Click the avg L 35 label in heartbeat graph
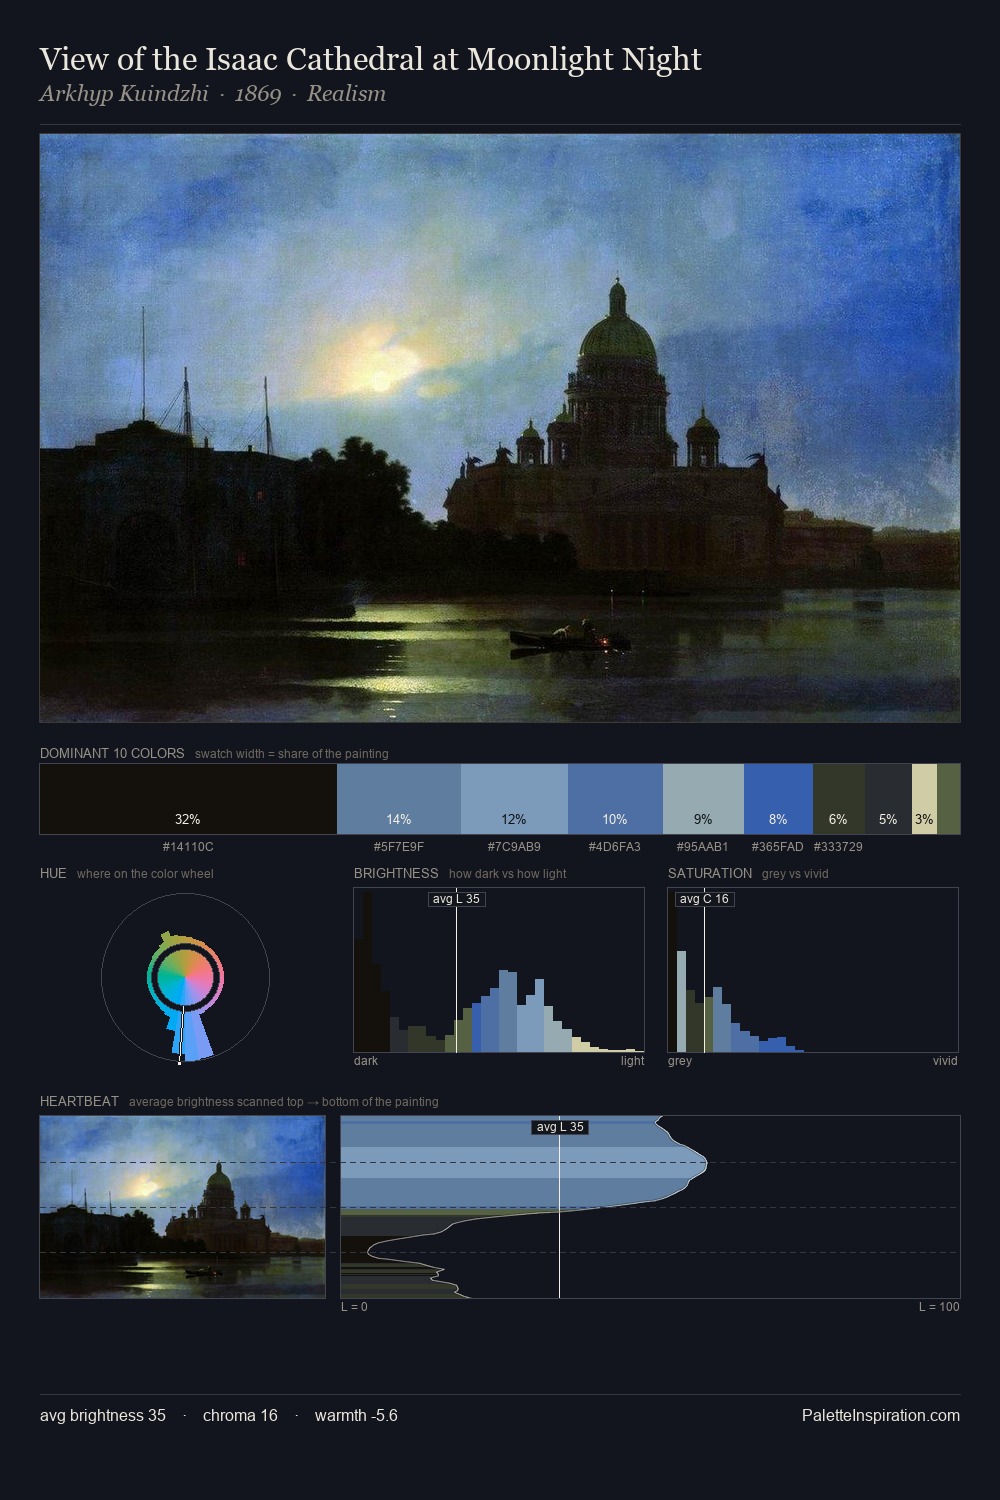 point(559,1127)
